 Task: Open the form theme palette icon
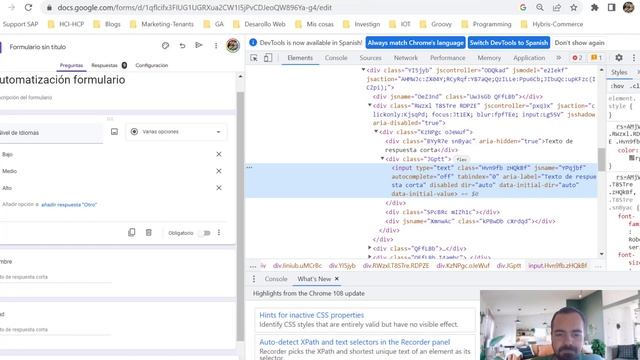(x=165, y=45)
